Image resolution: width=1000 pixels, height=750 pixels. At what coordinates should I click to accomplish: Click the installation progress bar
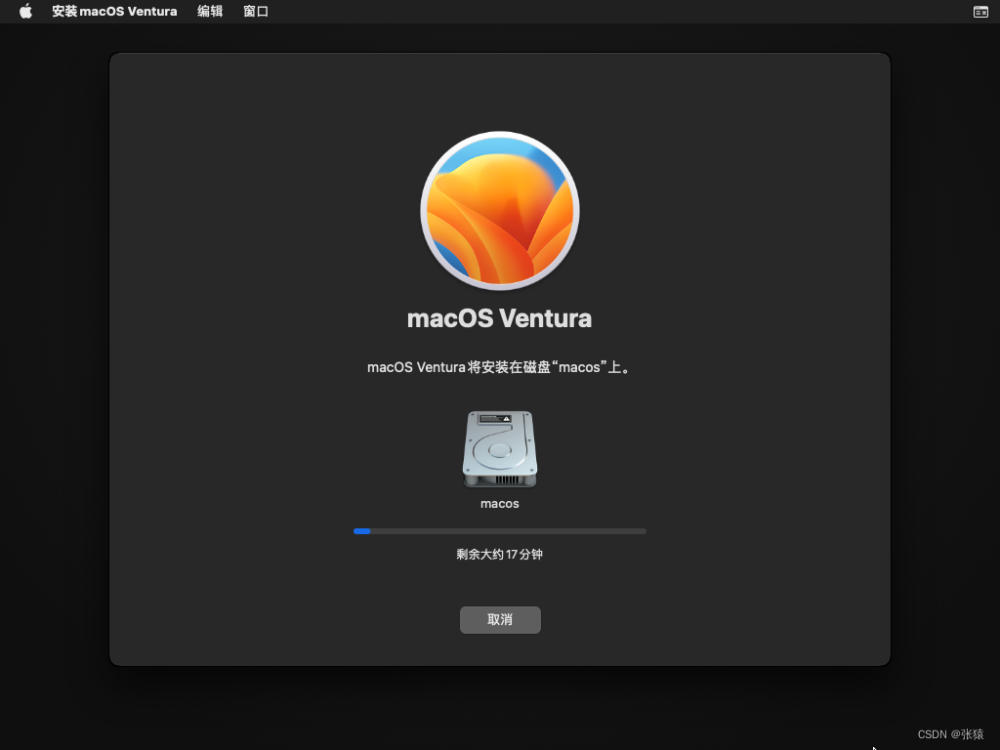pyautogui.click(x=500, y=531)
